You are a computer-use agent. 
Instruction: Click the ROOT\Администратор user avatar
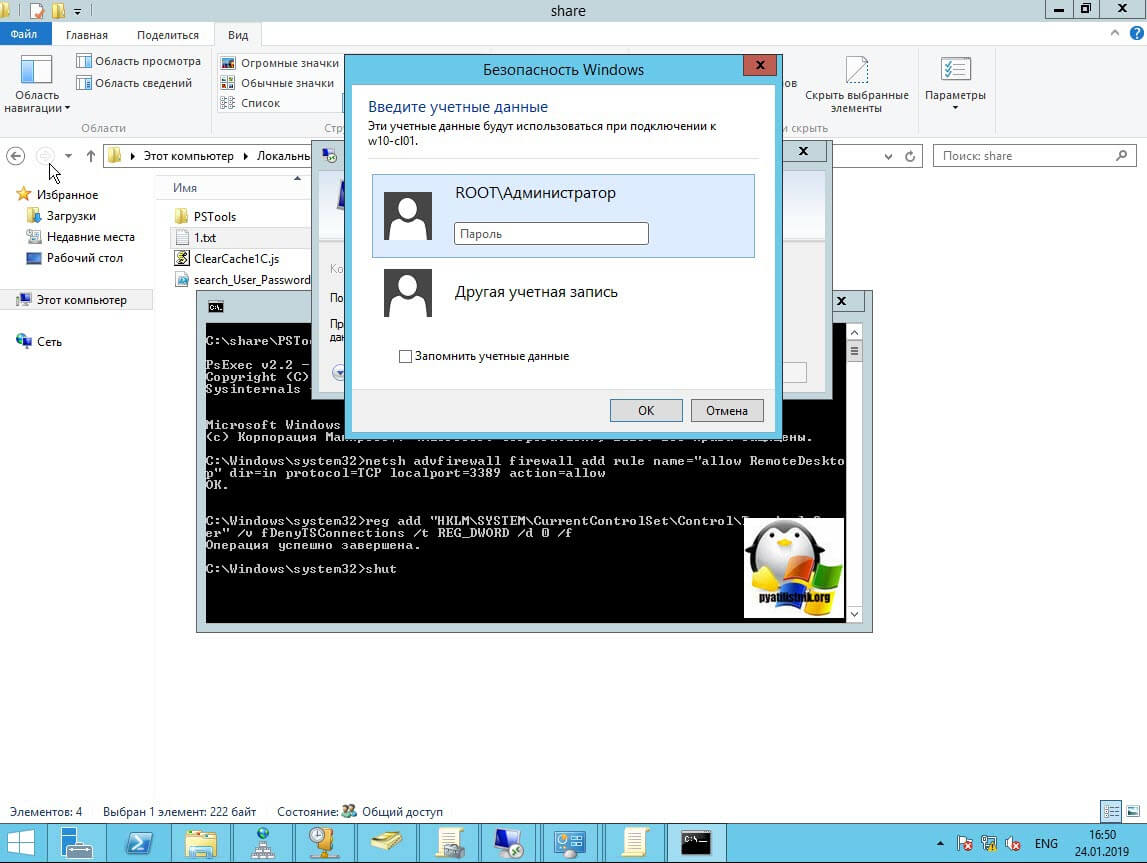click(x=408, y=216)
